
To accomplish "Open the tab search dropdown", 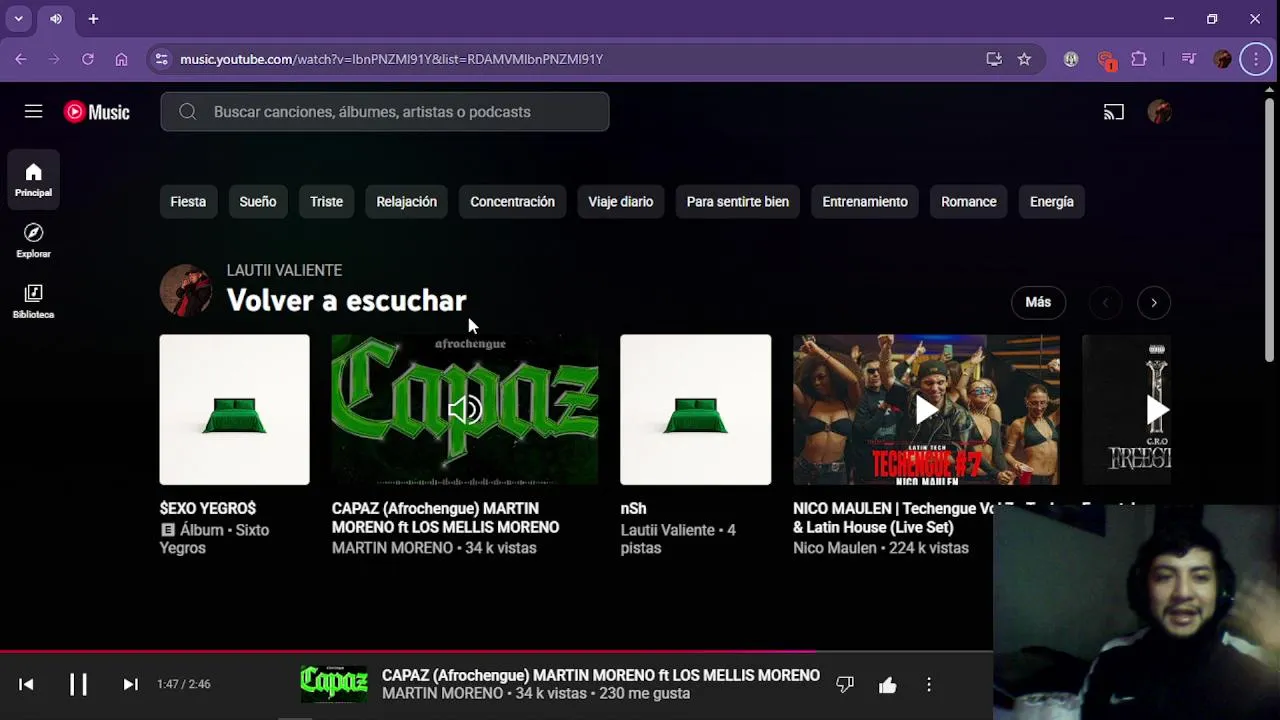I will 18,19.
